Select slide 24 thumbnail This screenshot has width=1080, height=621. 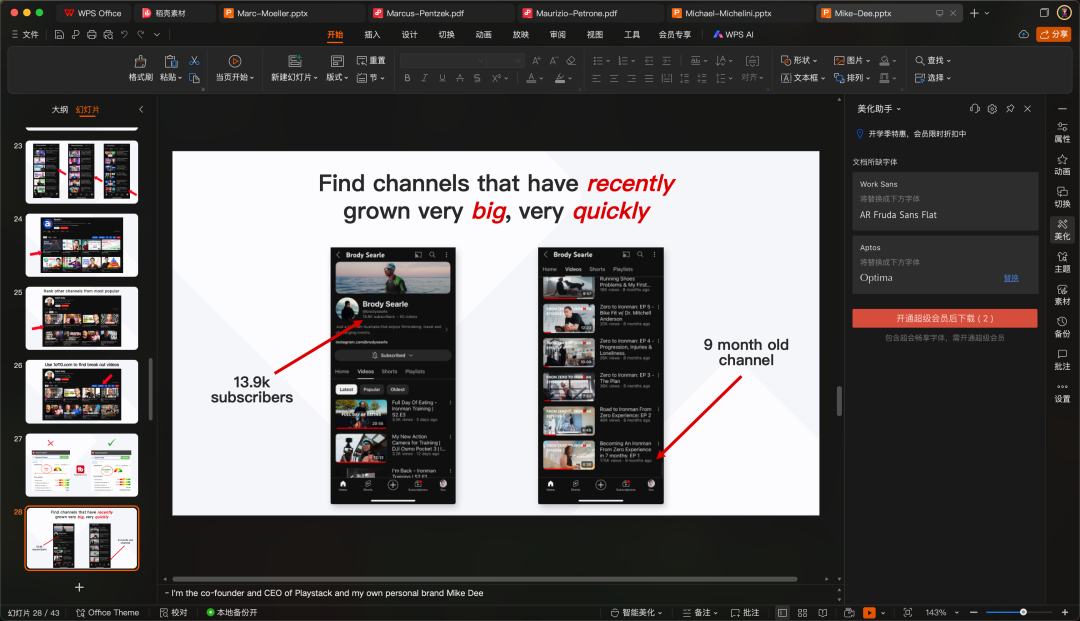click(x=82, y=245)
